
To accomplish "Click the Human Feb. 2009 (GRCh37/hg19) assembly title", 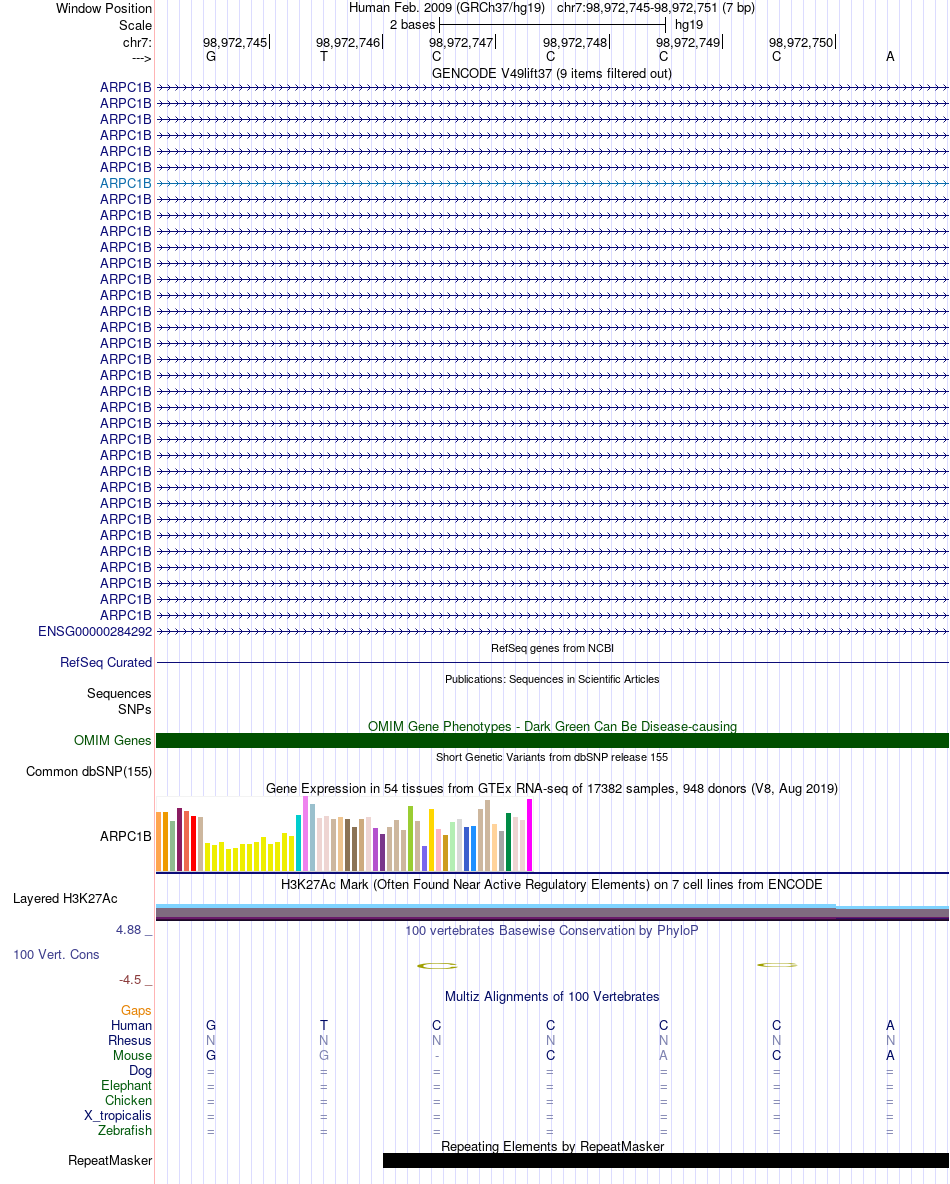I will [x=446, y=8].
